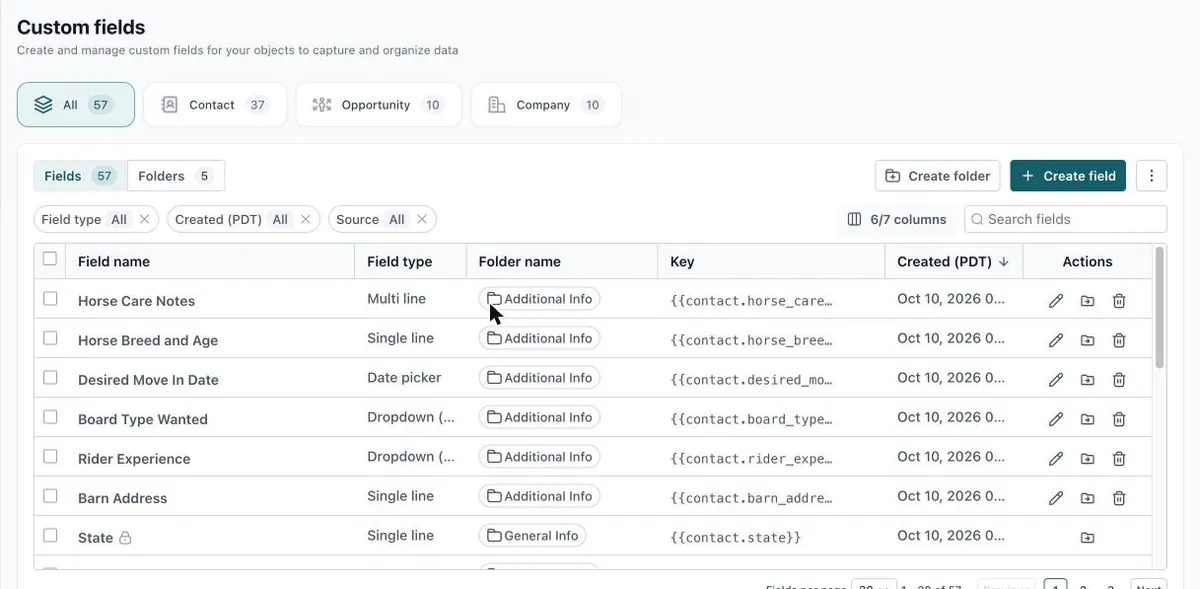Check the Horse Care Notes row checkbox

50,299
